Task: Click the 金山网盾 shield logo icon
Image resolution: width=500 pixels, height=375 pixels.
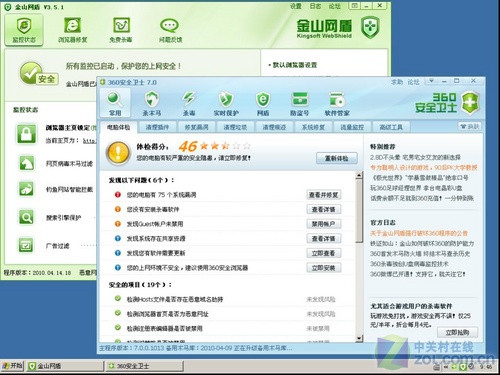Action: click(370, 27)
